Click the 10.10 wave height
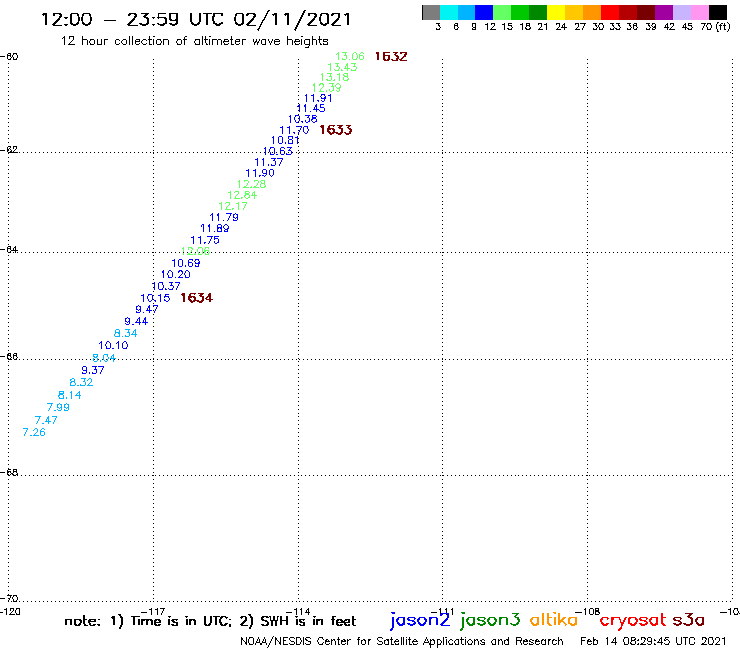Image resolution: width=740 pixels, height=650 pixels. (x=113, y=345)
